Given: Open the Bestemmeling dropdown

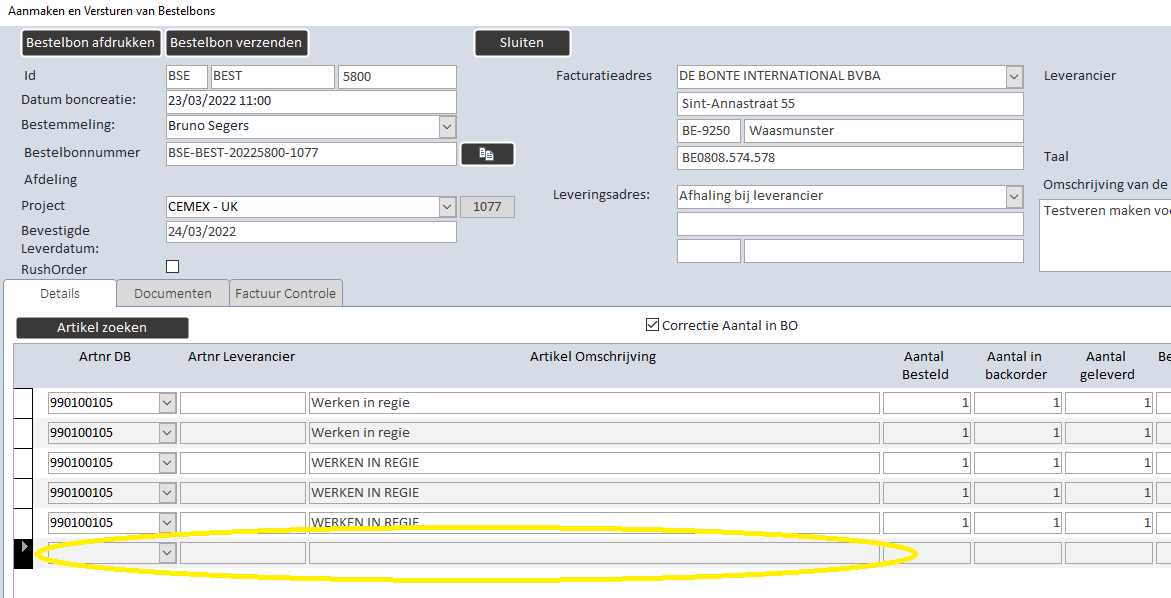Looking at the screenshot, I should pyautogui.click(x=447, y=126).
